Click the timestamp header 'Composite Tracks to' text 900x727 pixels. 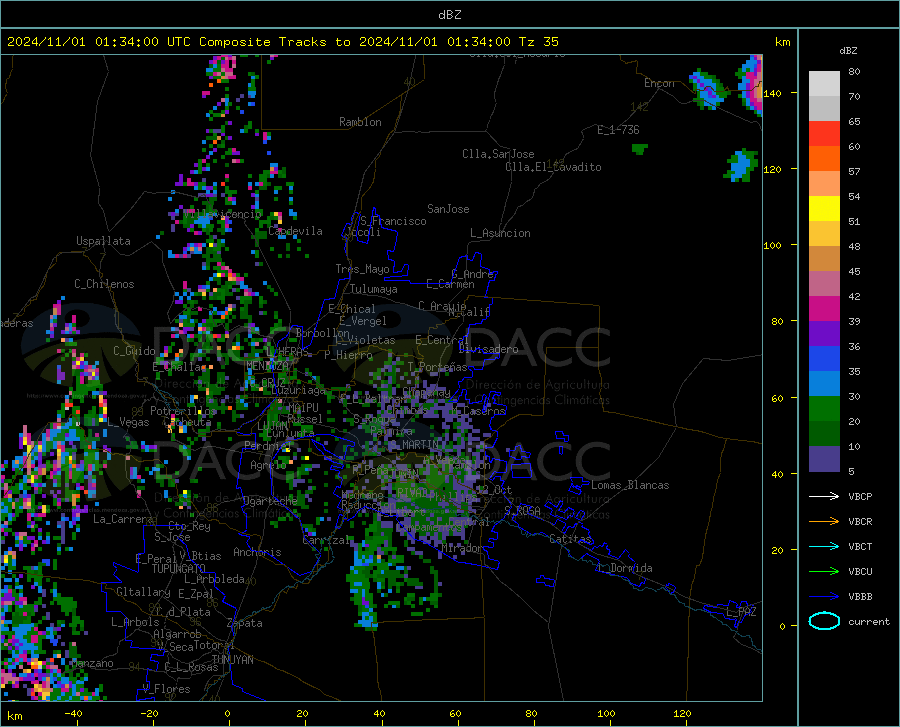[x=274, y=42]
